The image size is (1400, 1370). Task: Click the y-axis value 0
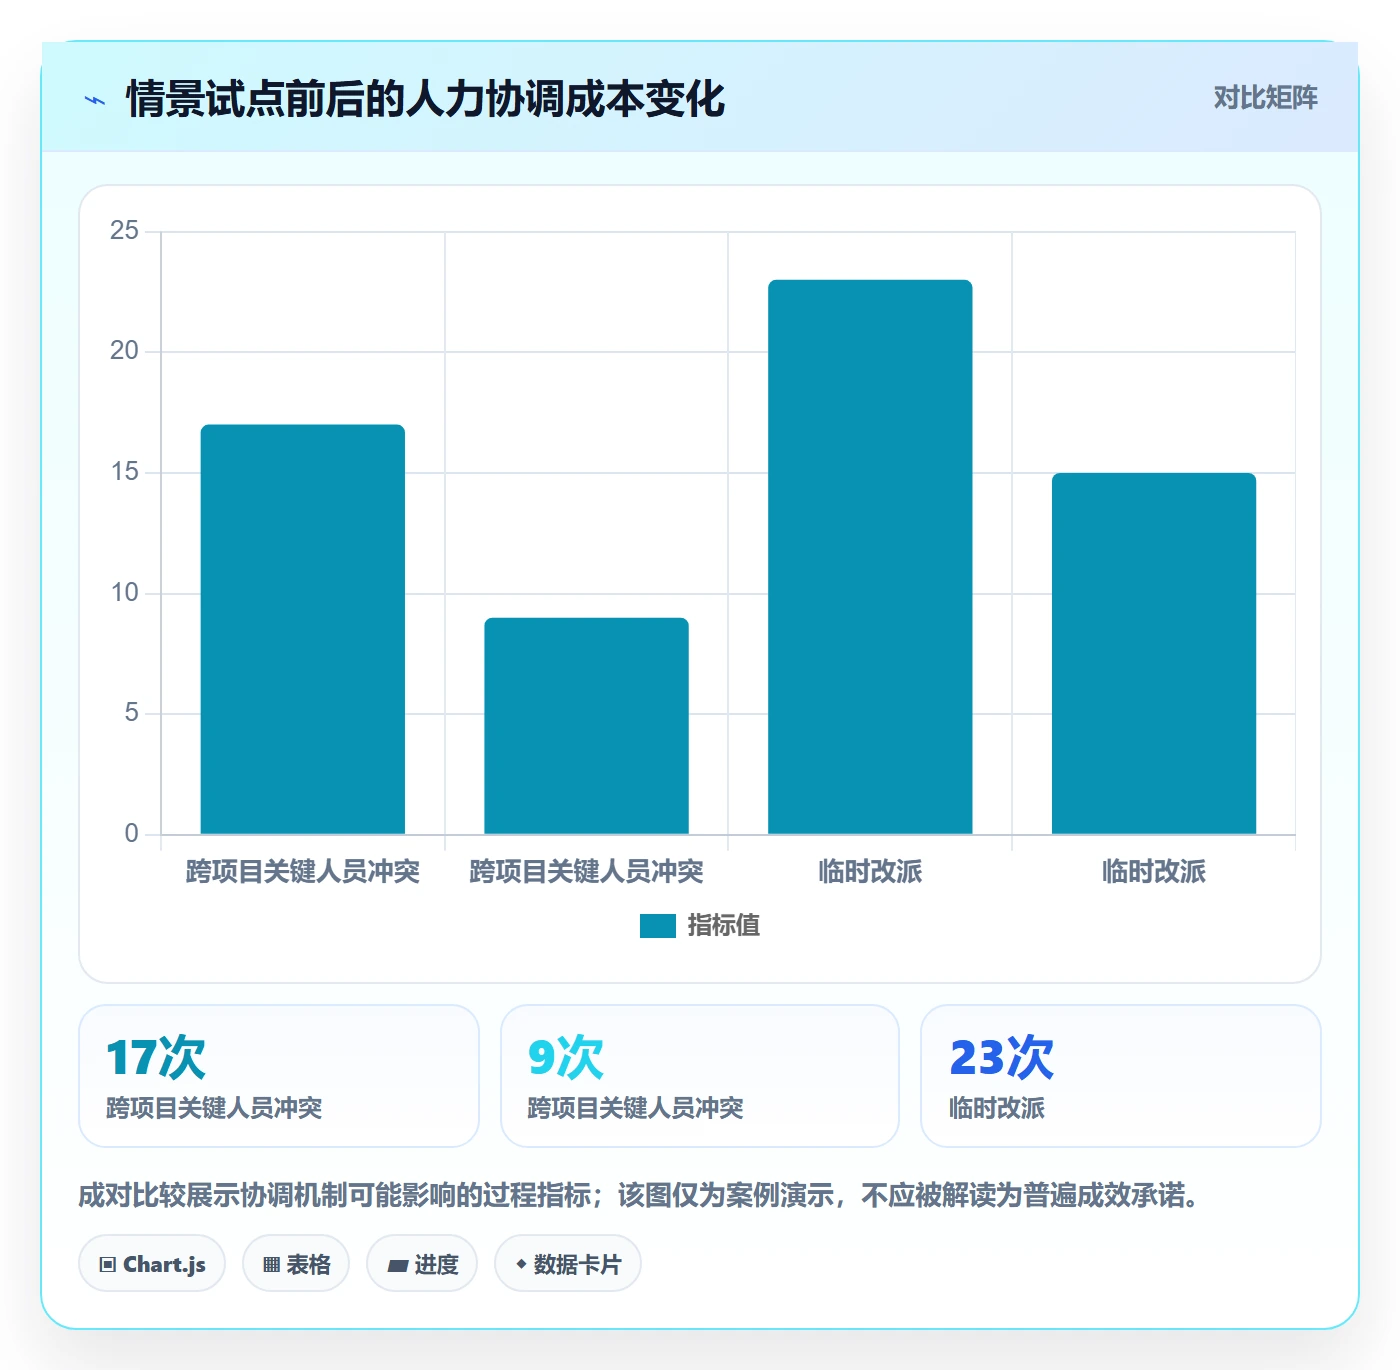pos(131,834)
